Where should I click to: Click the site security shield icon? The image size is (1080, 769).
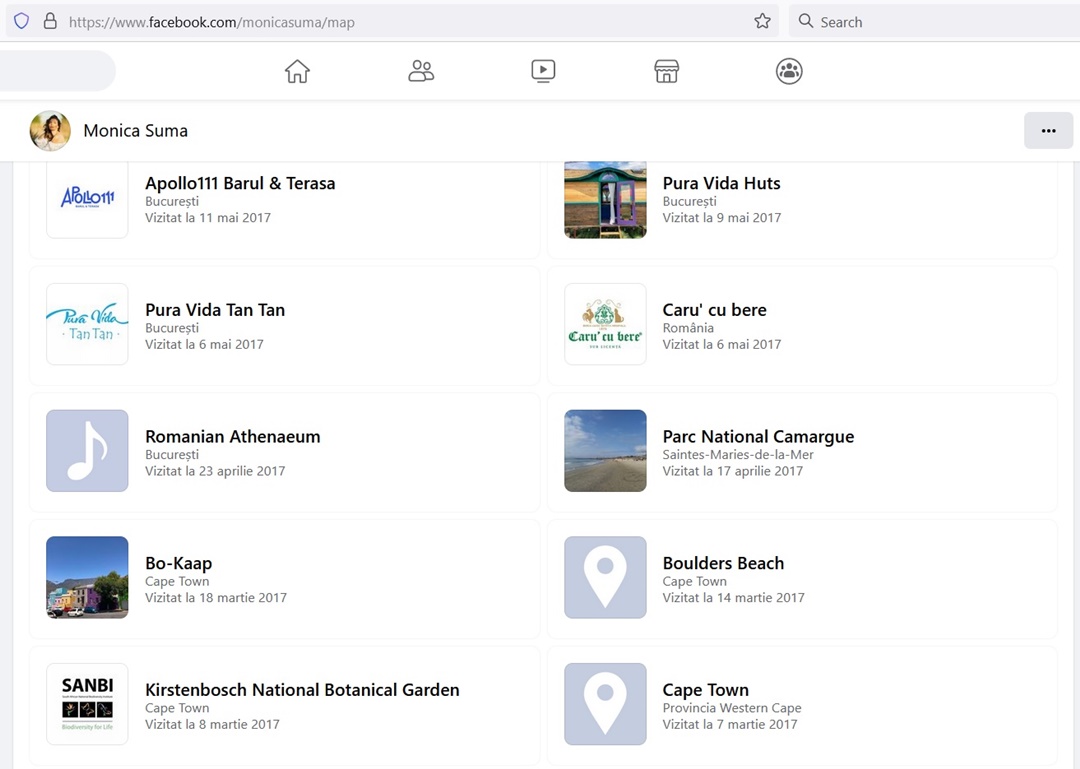pyautogui.click(x=21, y=21)
